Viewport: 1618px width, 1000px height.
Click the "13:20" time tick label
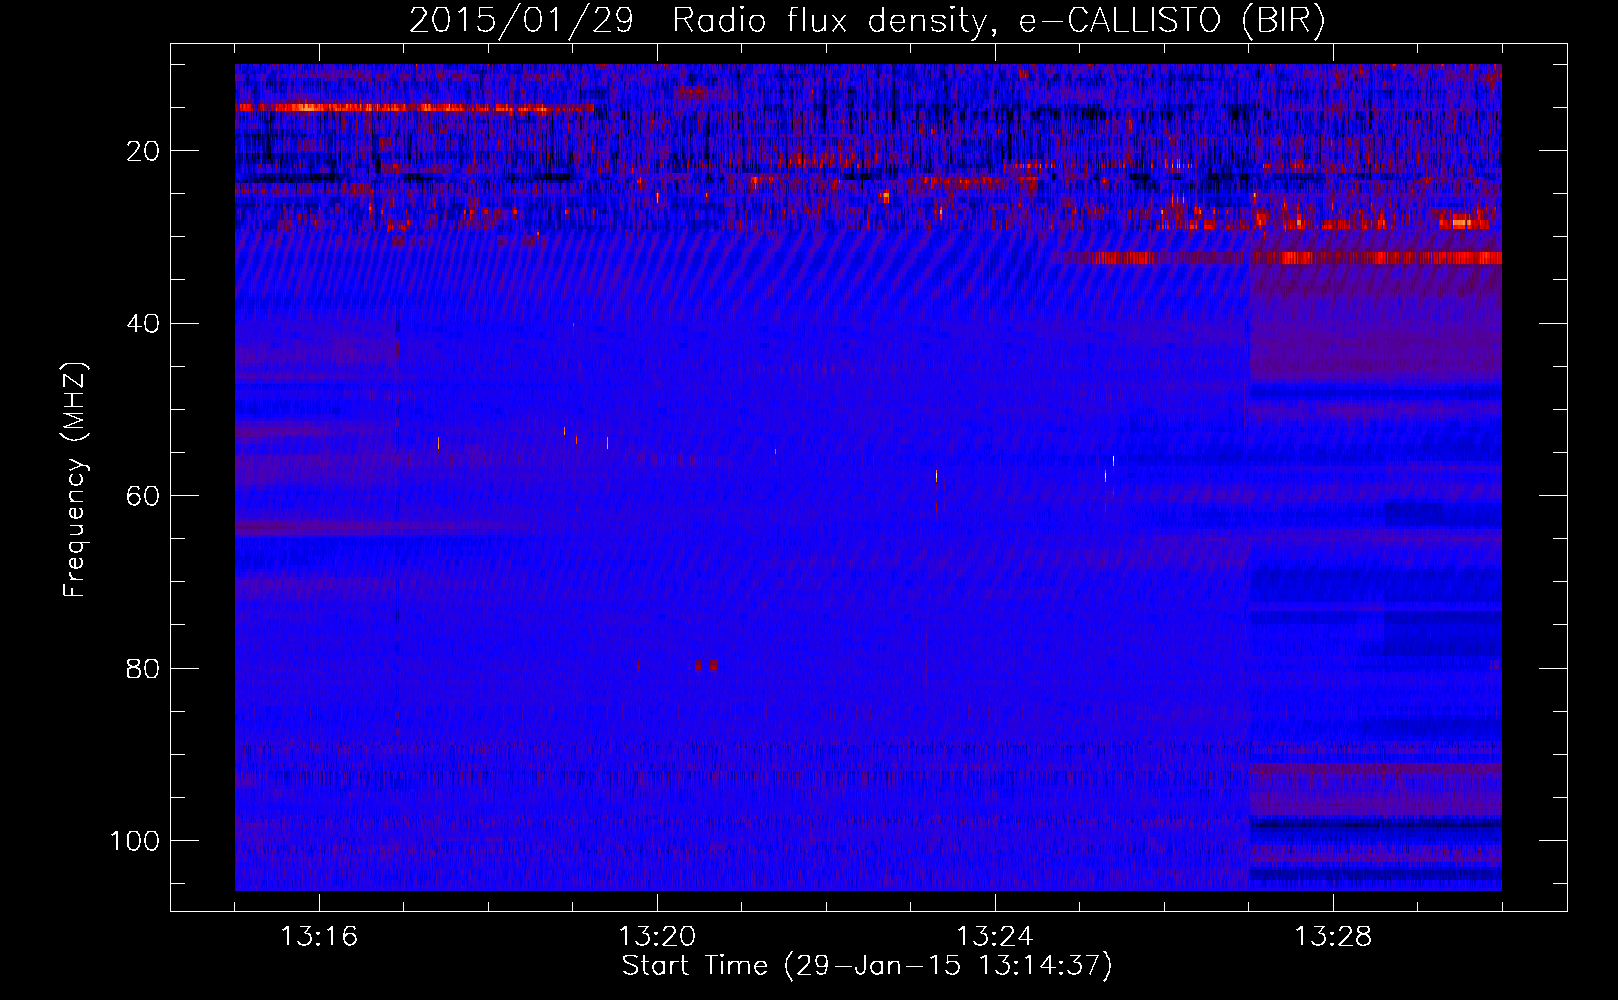pos(657,937)
